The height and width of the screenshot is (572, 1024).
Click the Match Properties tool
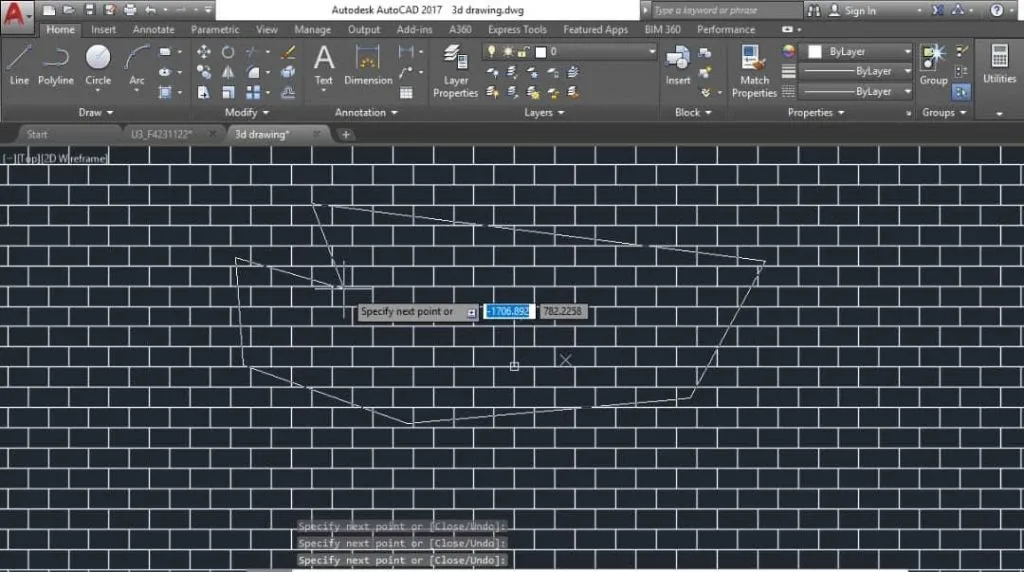click(x=754, y=71)
